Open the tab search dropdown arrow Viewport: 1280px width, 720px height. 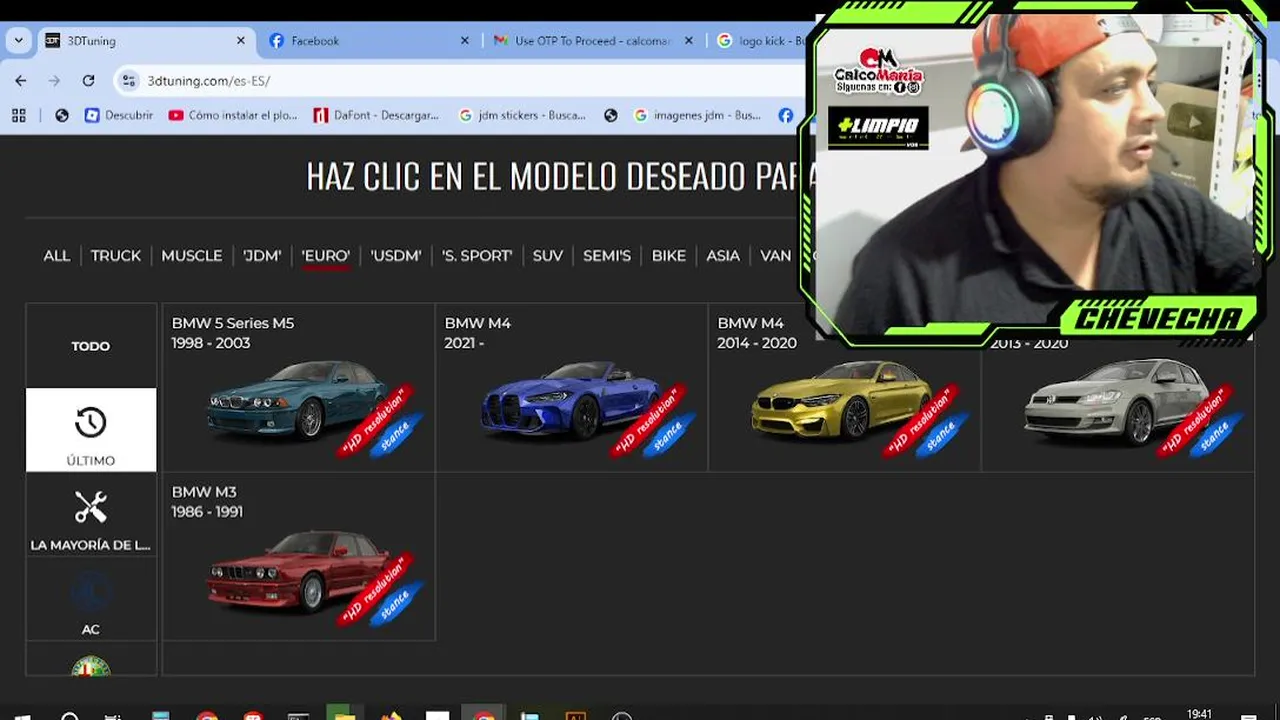(18, 41)
